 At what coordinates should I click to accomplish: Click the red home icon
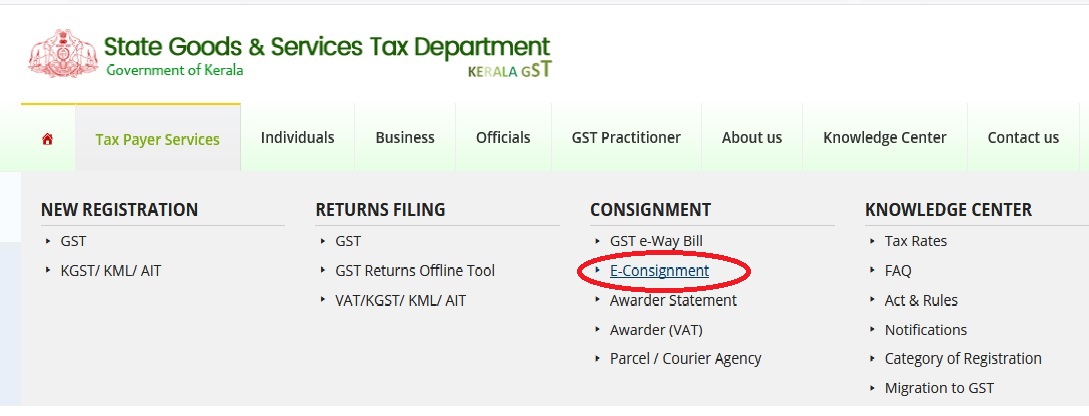tap(47, 139)
